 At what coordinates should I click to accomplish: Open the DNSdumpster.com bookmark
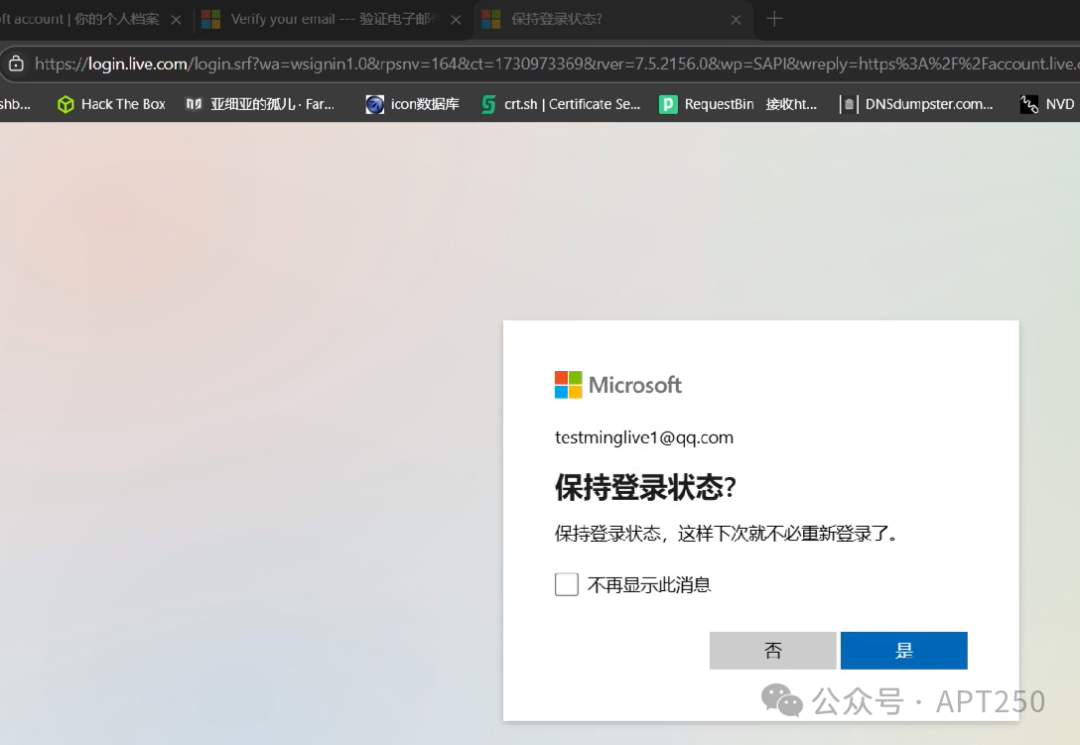pyautogui.click(x=917, y=104)
